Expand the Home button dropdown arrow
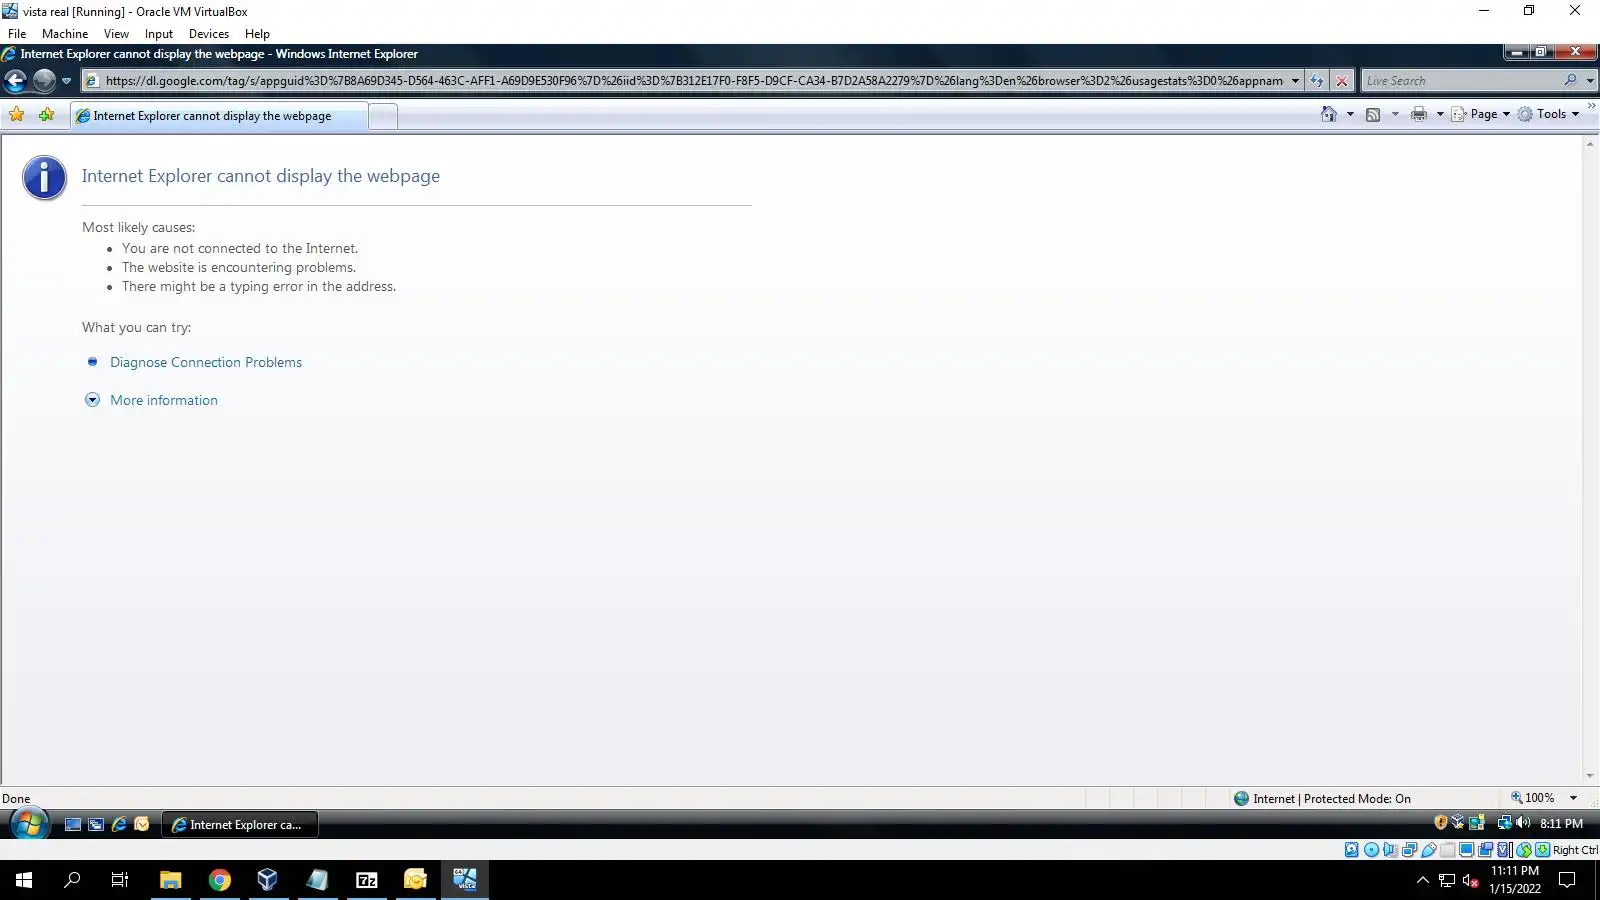This screenshot has width=1600, height=900. (1350, 114)
